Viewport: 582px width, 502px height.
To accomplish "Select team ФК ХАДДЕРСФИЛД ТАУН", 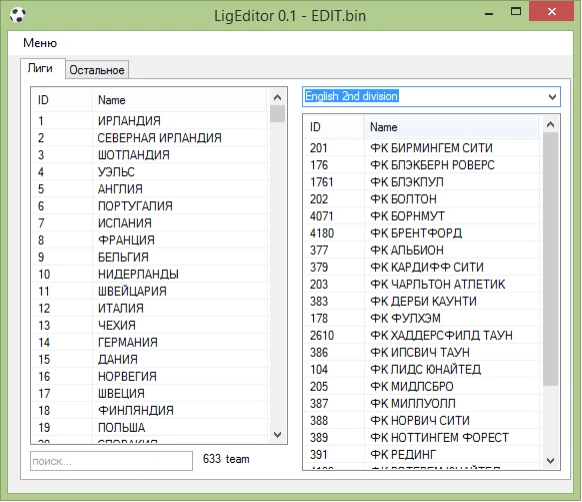I will 422,336.
